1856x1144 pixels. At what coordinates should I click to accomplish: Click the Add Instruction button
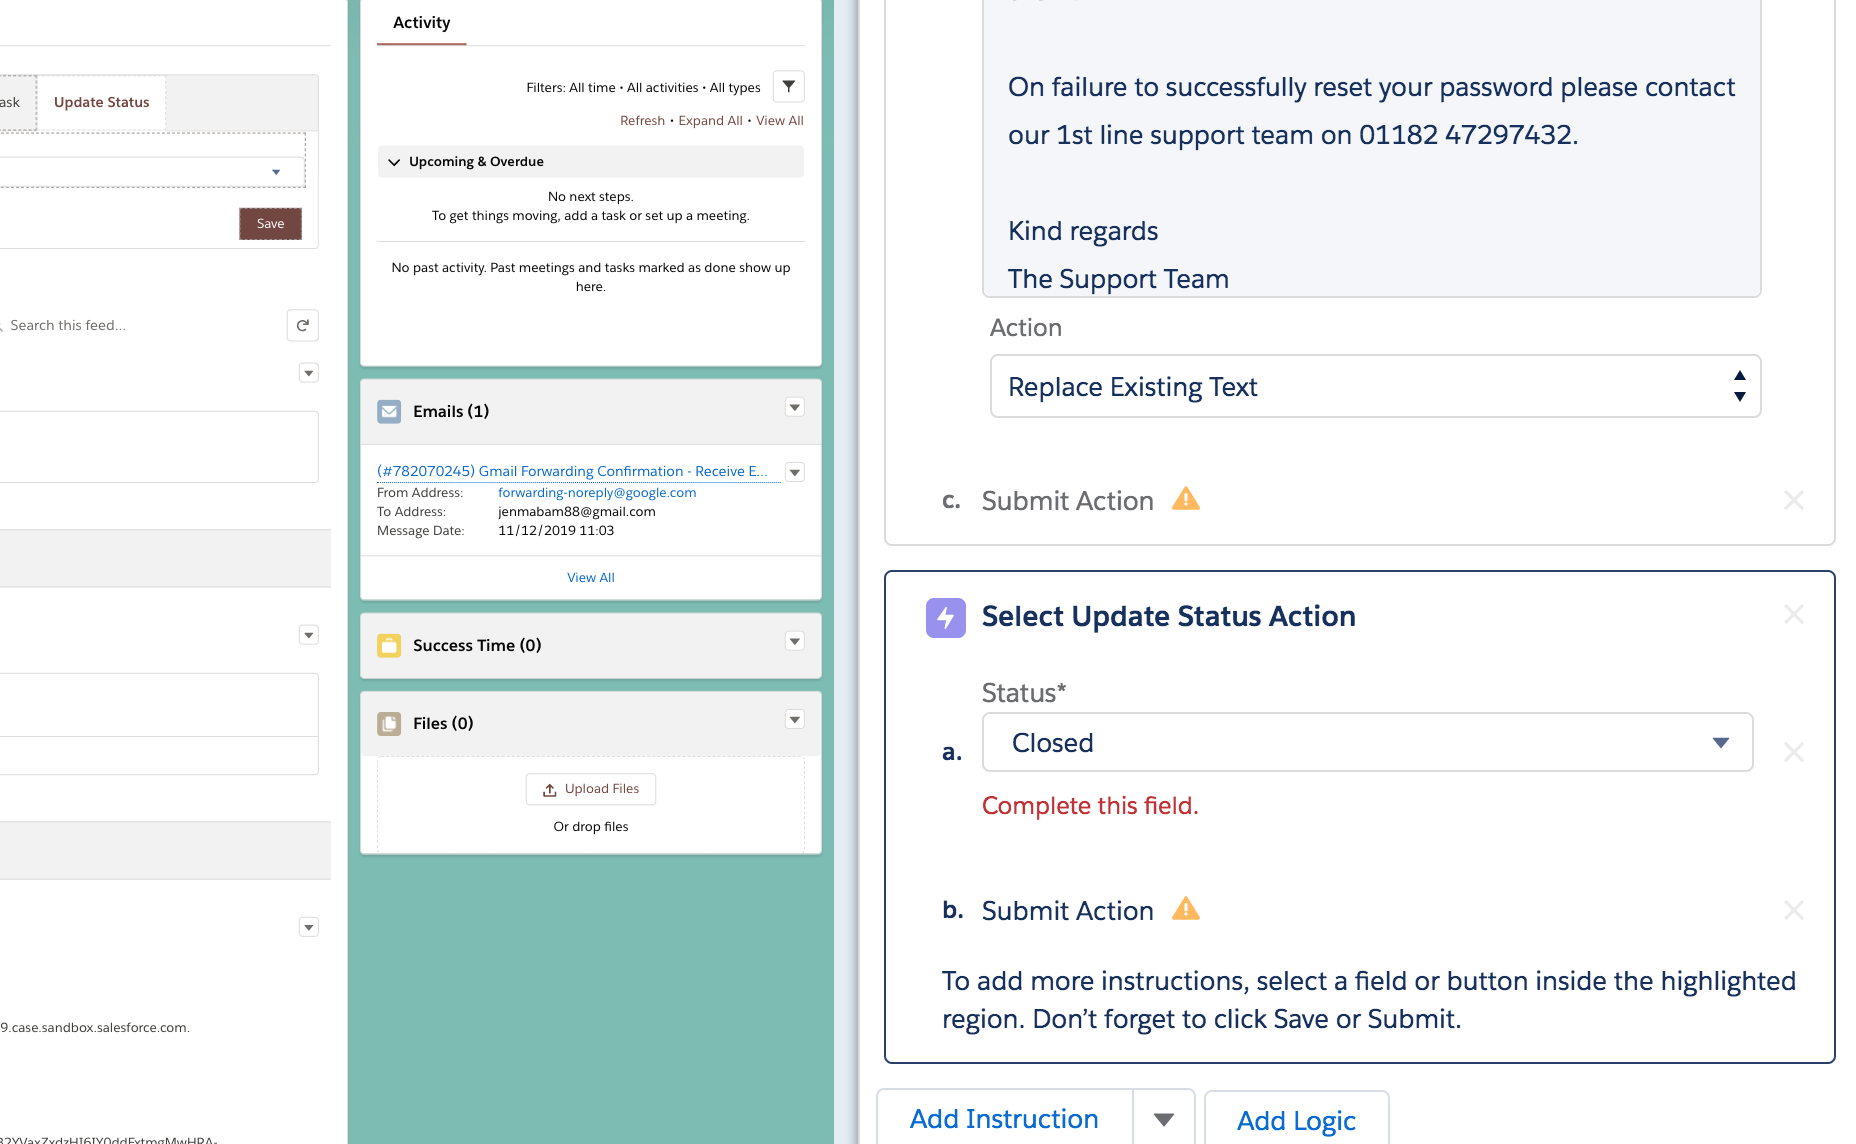coord(1004,1119)
